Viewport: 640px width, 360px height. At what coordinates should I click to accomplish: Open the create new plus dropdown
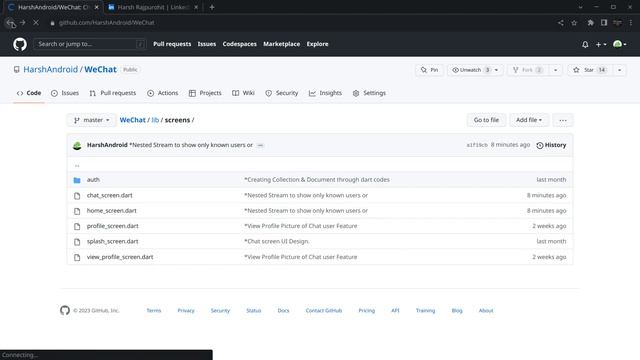[601, 44]
